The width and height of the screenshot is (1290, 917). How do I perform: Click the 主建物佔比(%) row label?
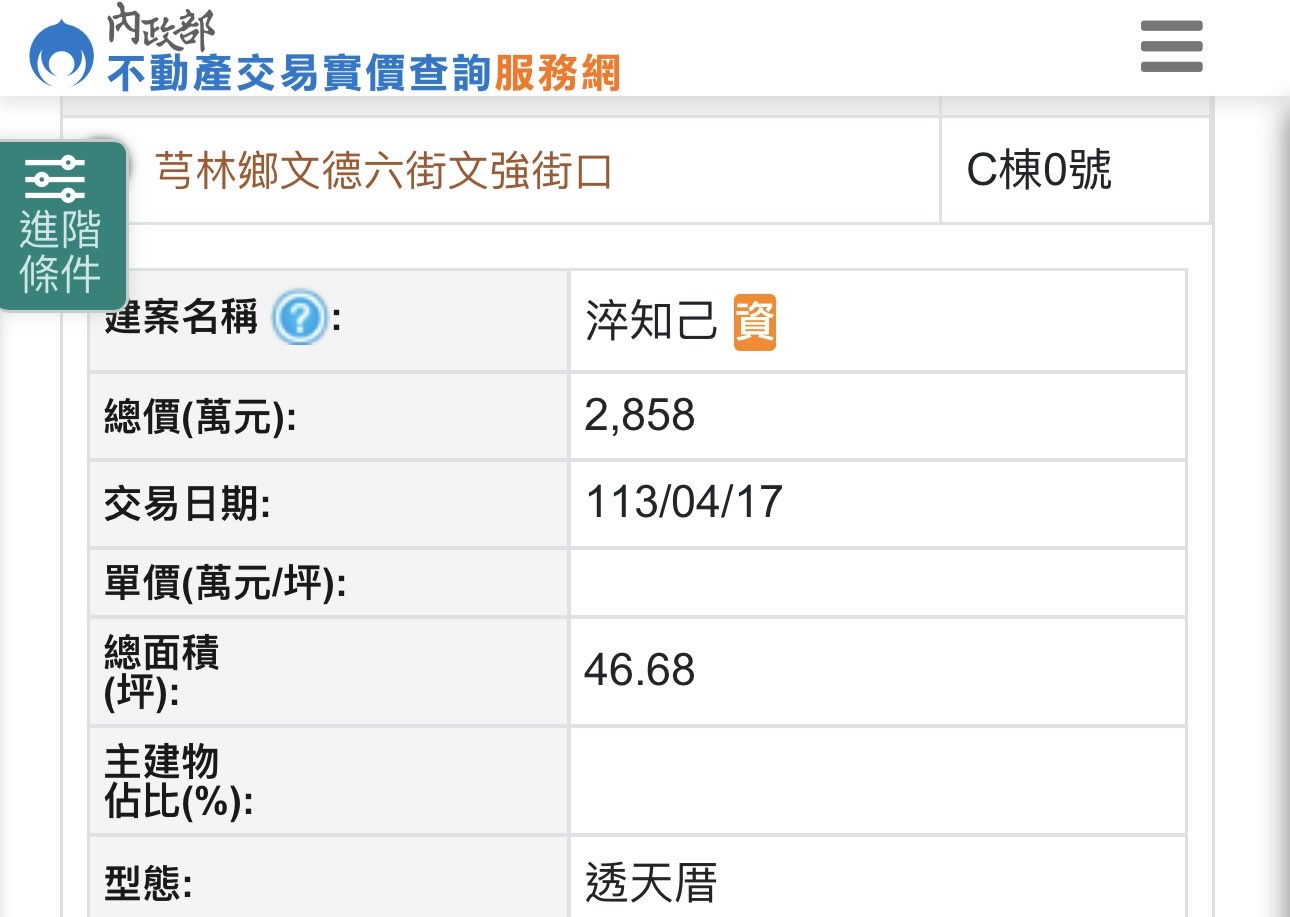pyautogui.click(x=178, y=782)
